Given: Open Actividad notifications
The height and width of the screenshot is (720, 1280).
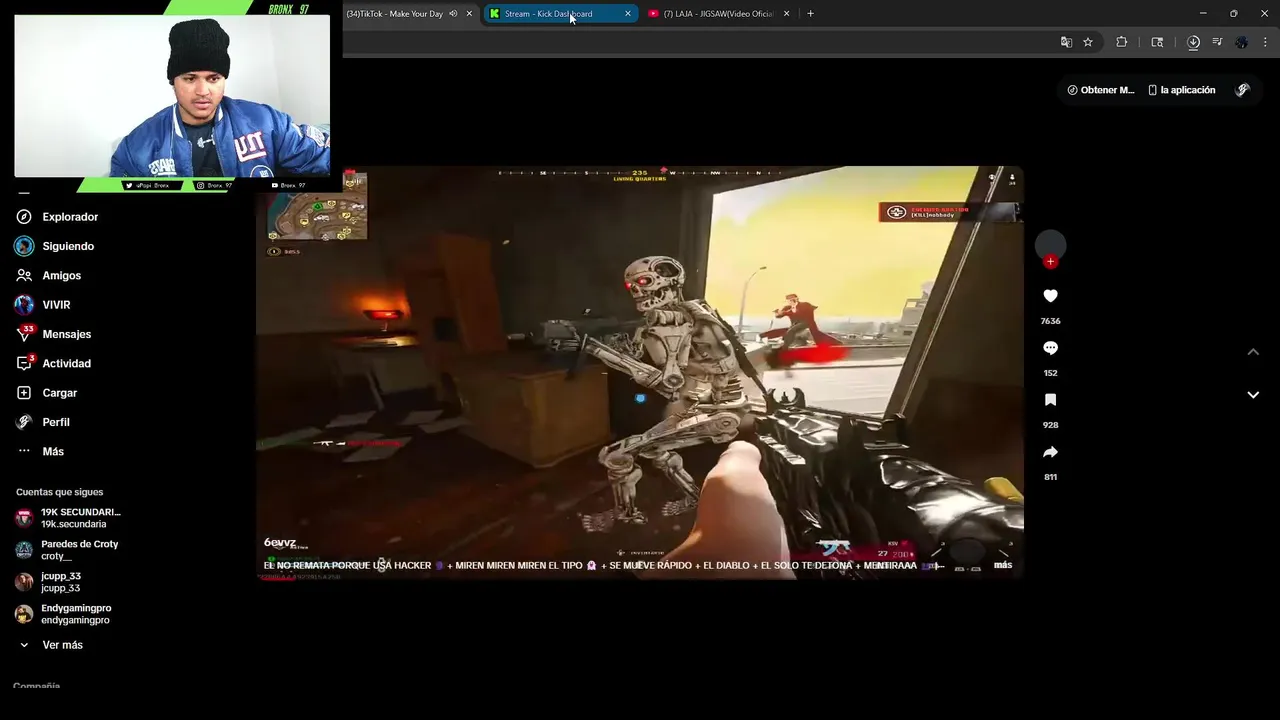Looking at the screenshot, I should coord(53,363).
